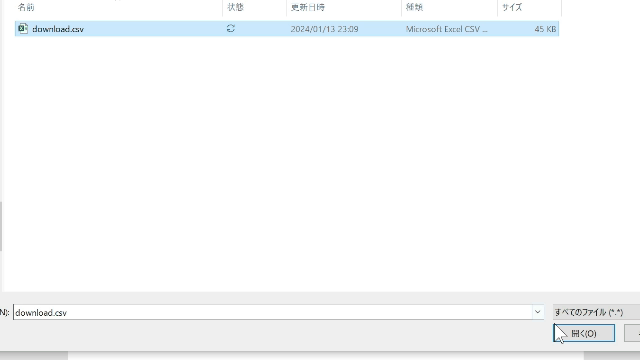Click the Microsoft Excel CSV type cell
This screenshot has height=360, width=640.
pyautogui.click(x=446, y=29)
